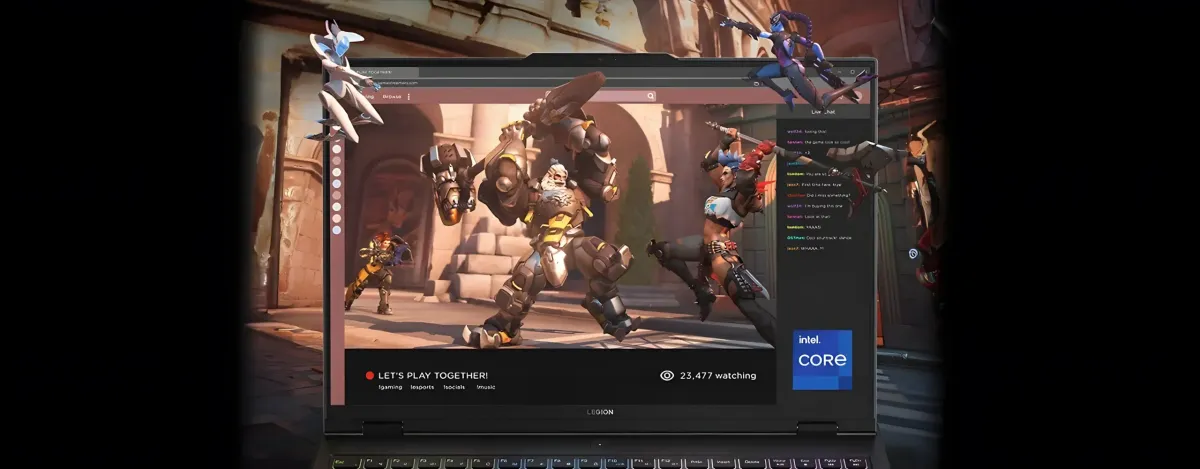Click the !gaming tag
The width and height of the screenshot is (1200, 469).
pos(390,387)
